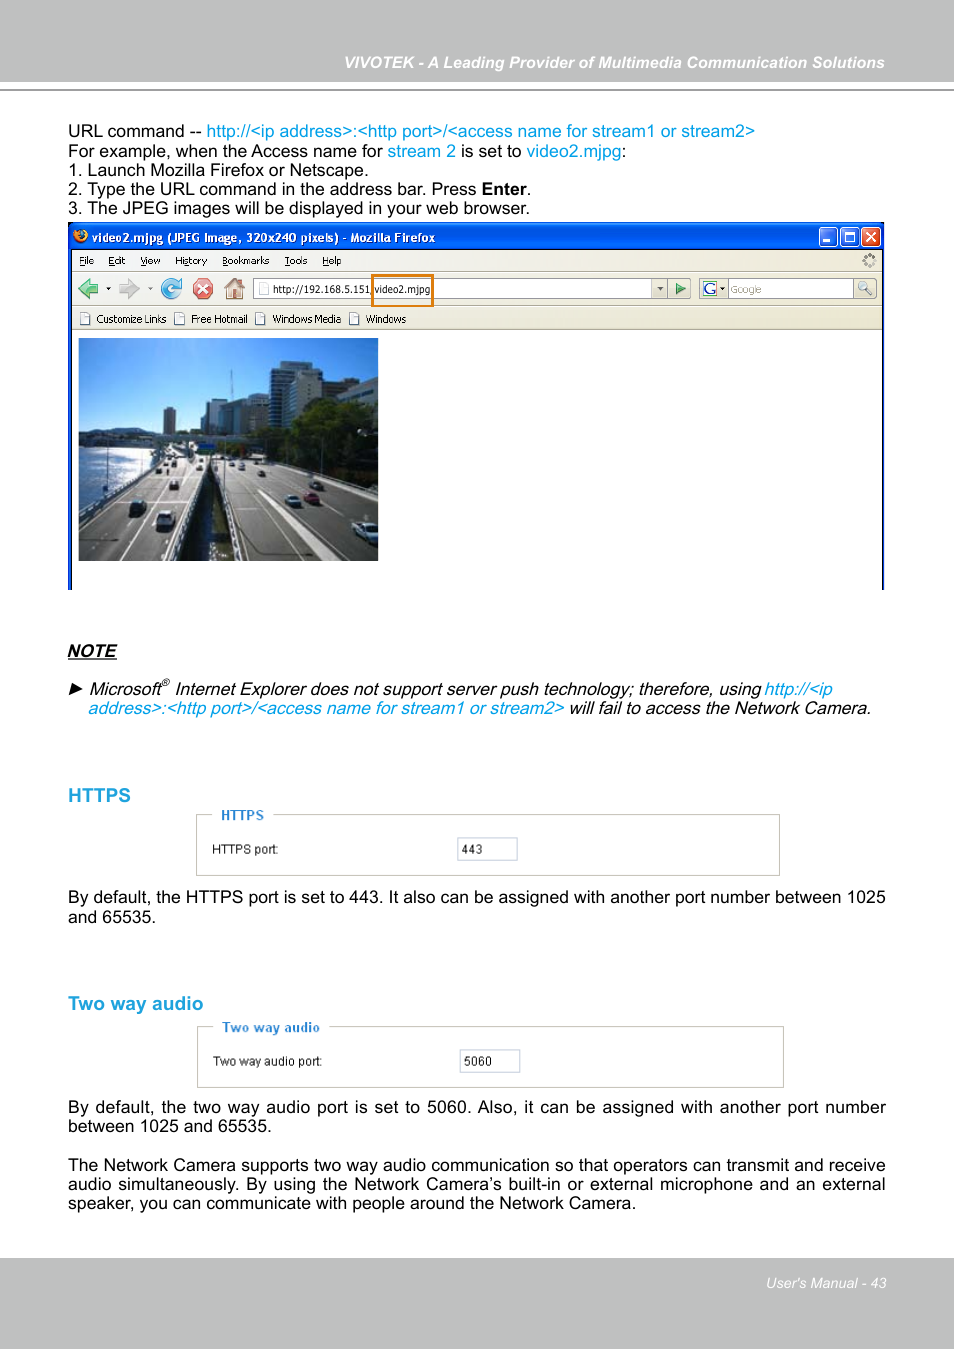Maximize the Firefox window

click(849, 237)
